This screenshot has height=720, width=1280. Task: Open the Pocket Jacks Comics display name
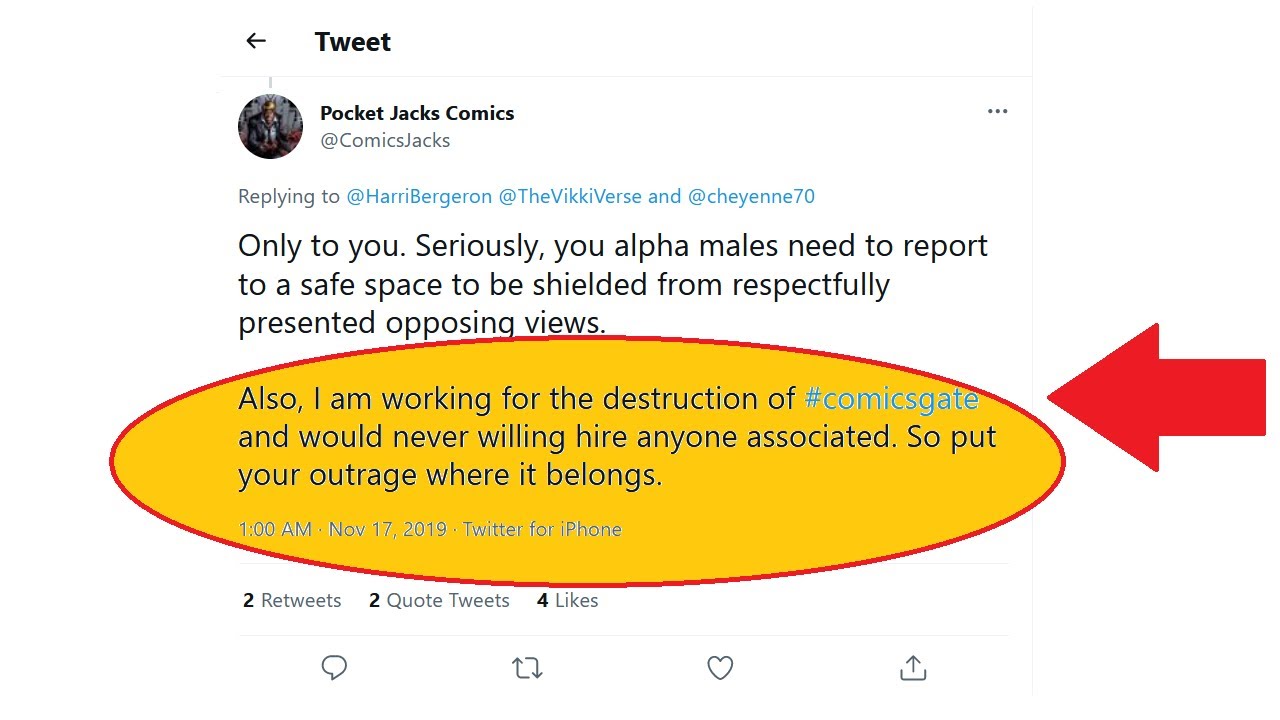click(417, 113)
